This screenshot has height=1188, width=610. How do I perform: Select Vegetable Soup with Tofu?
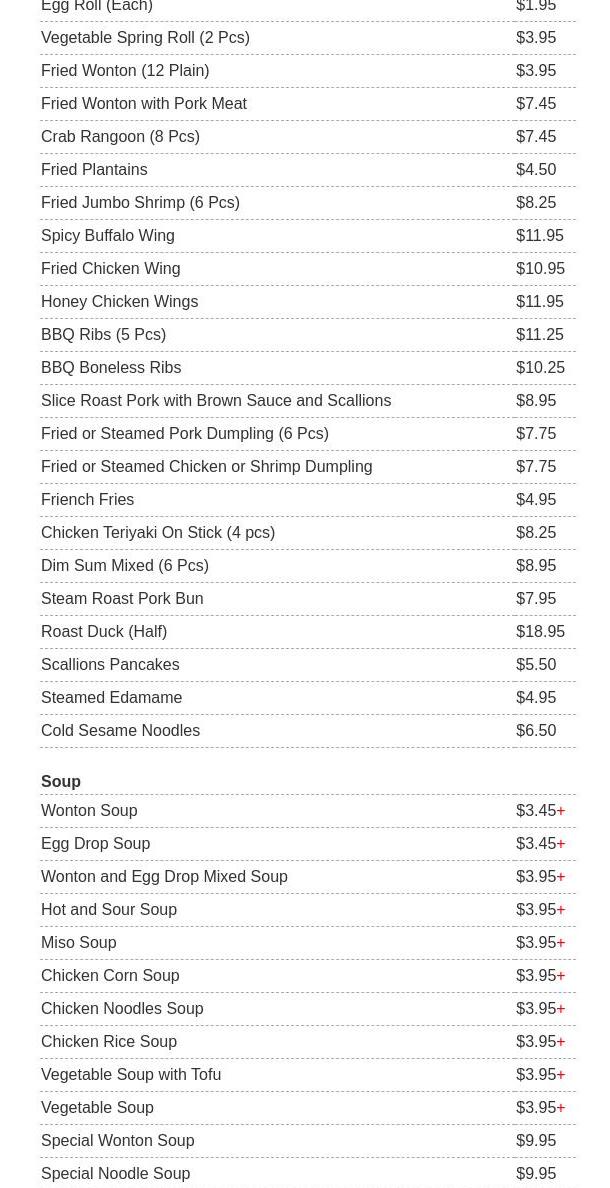pyautogui.click(x=308, y=1074)
